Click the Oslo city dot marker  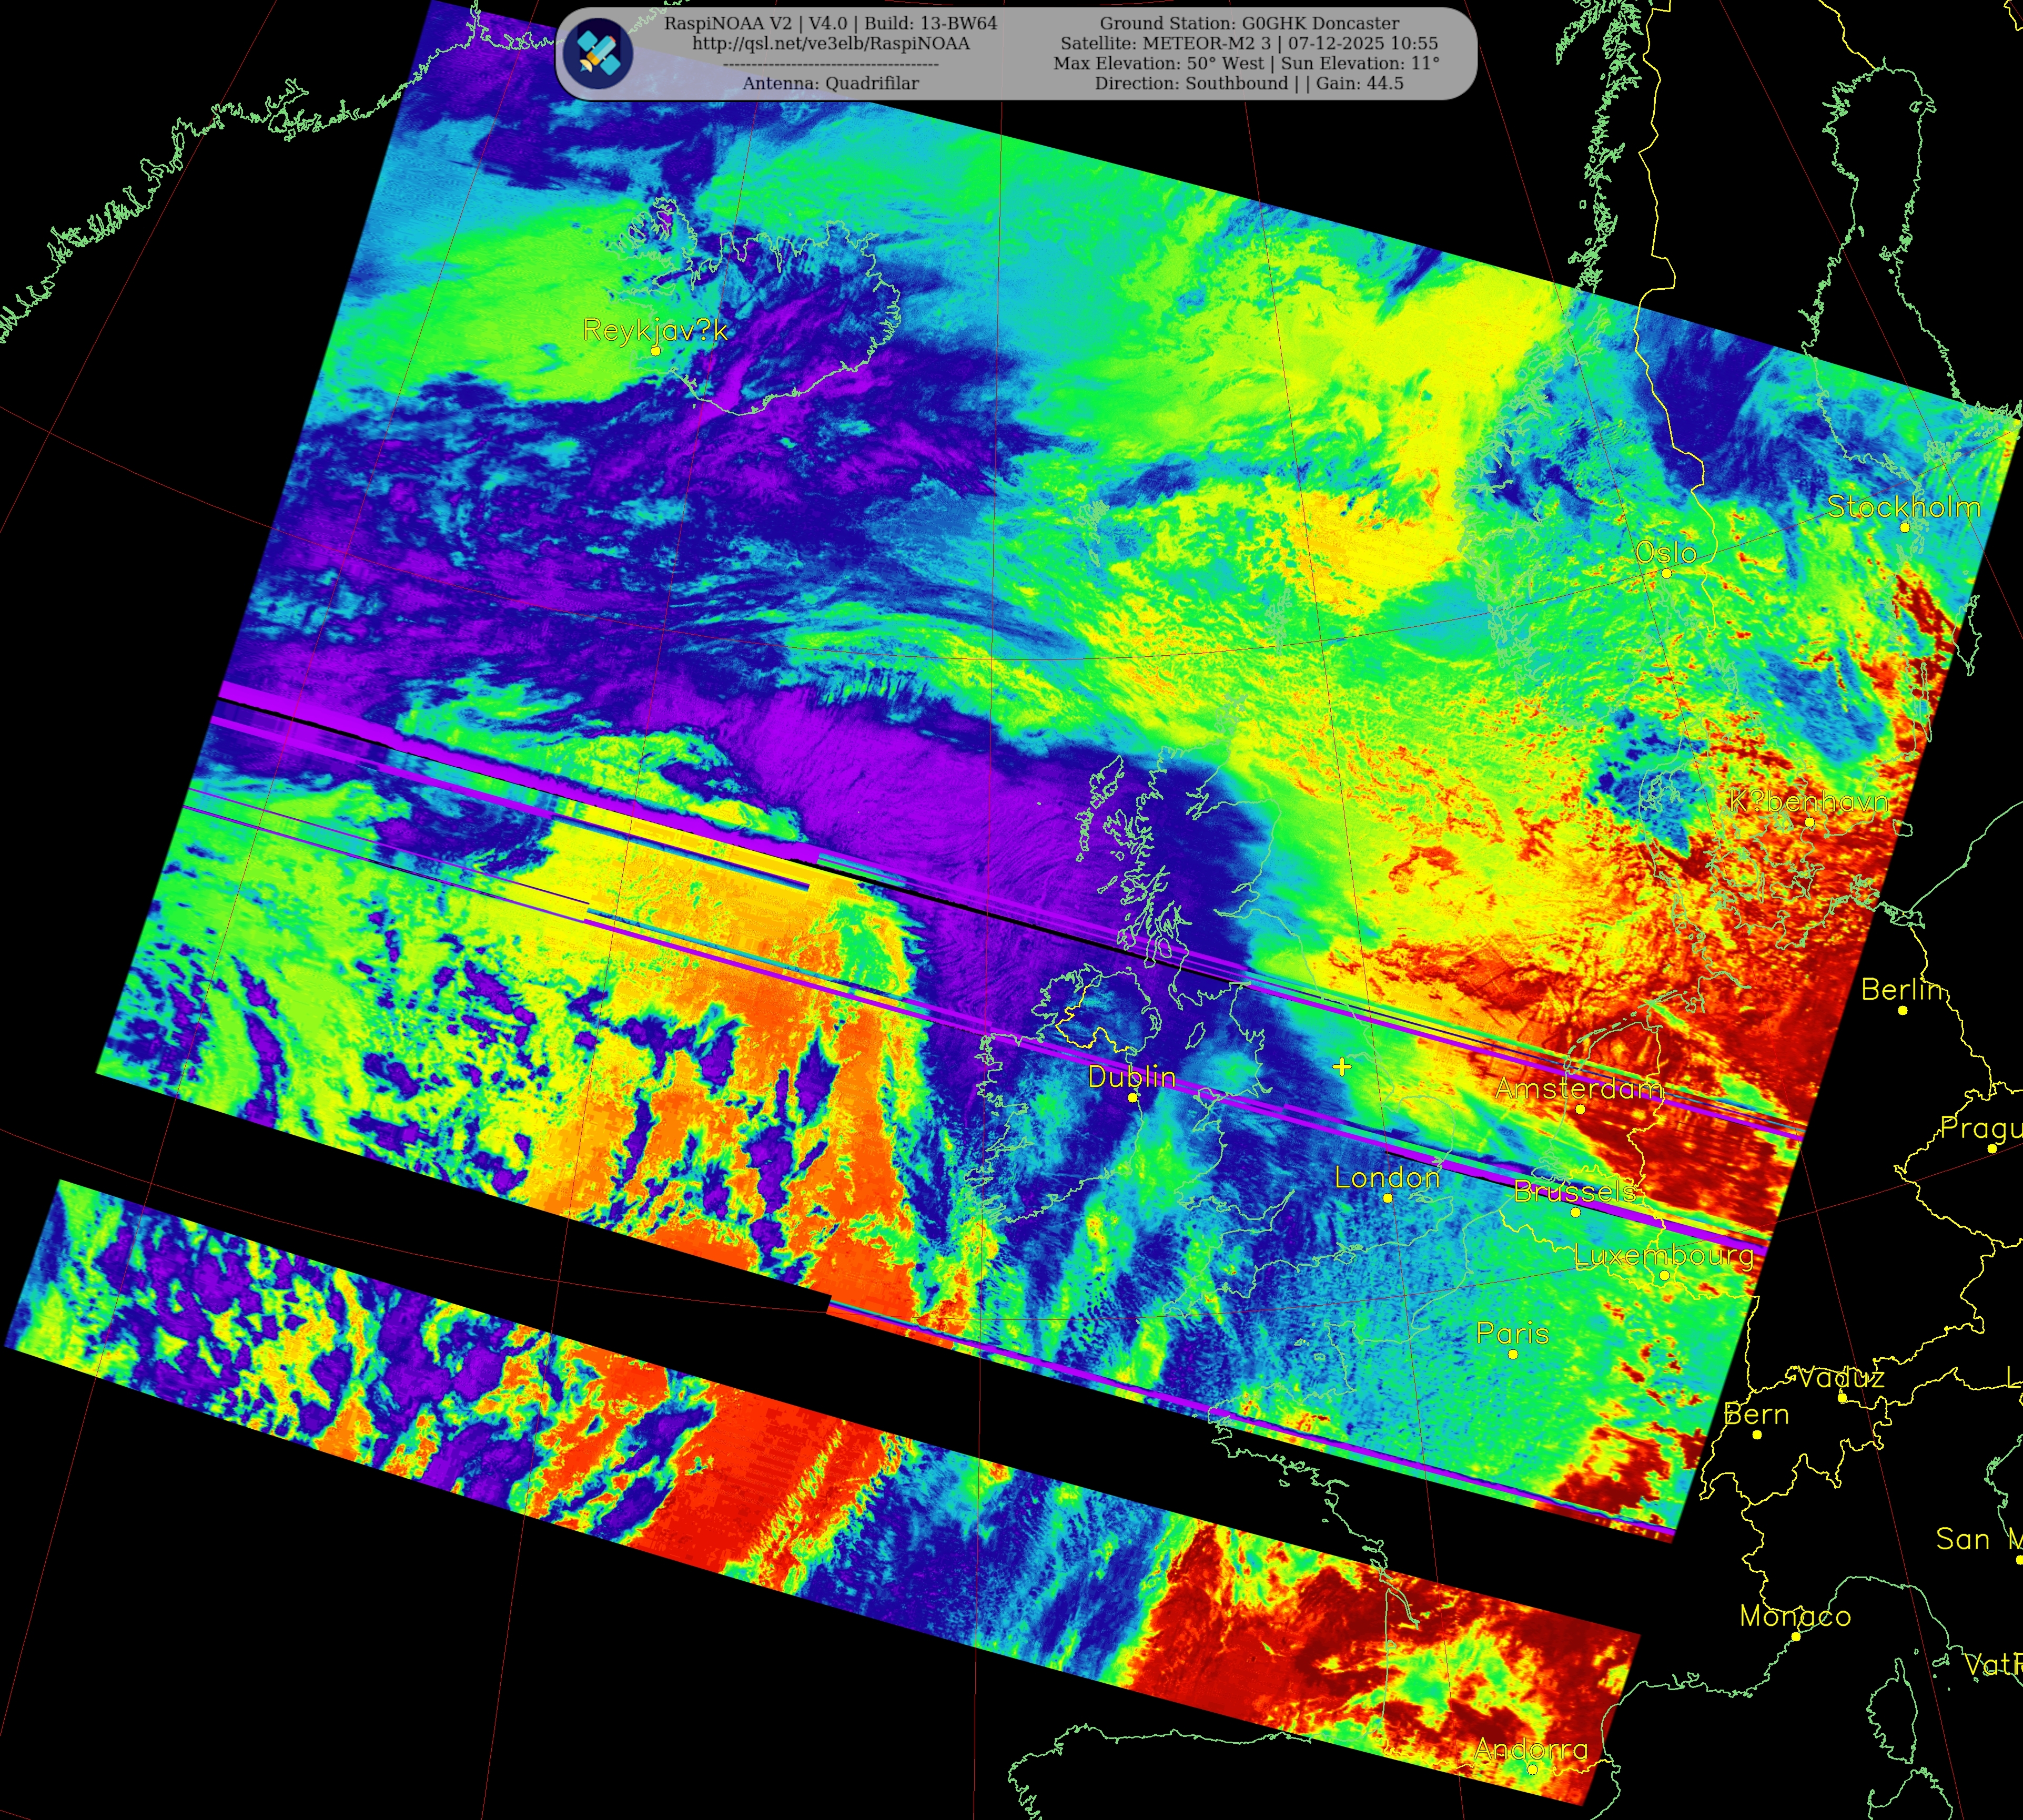[1667, 573]
